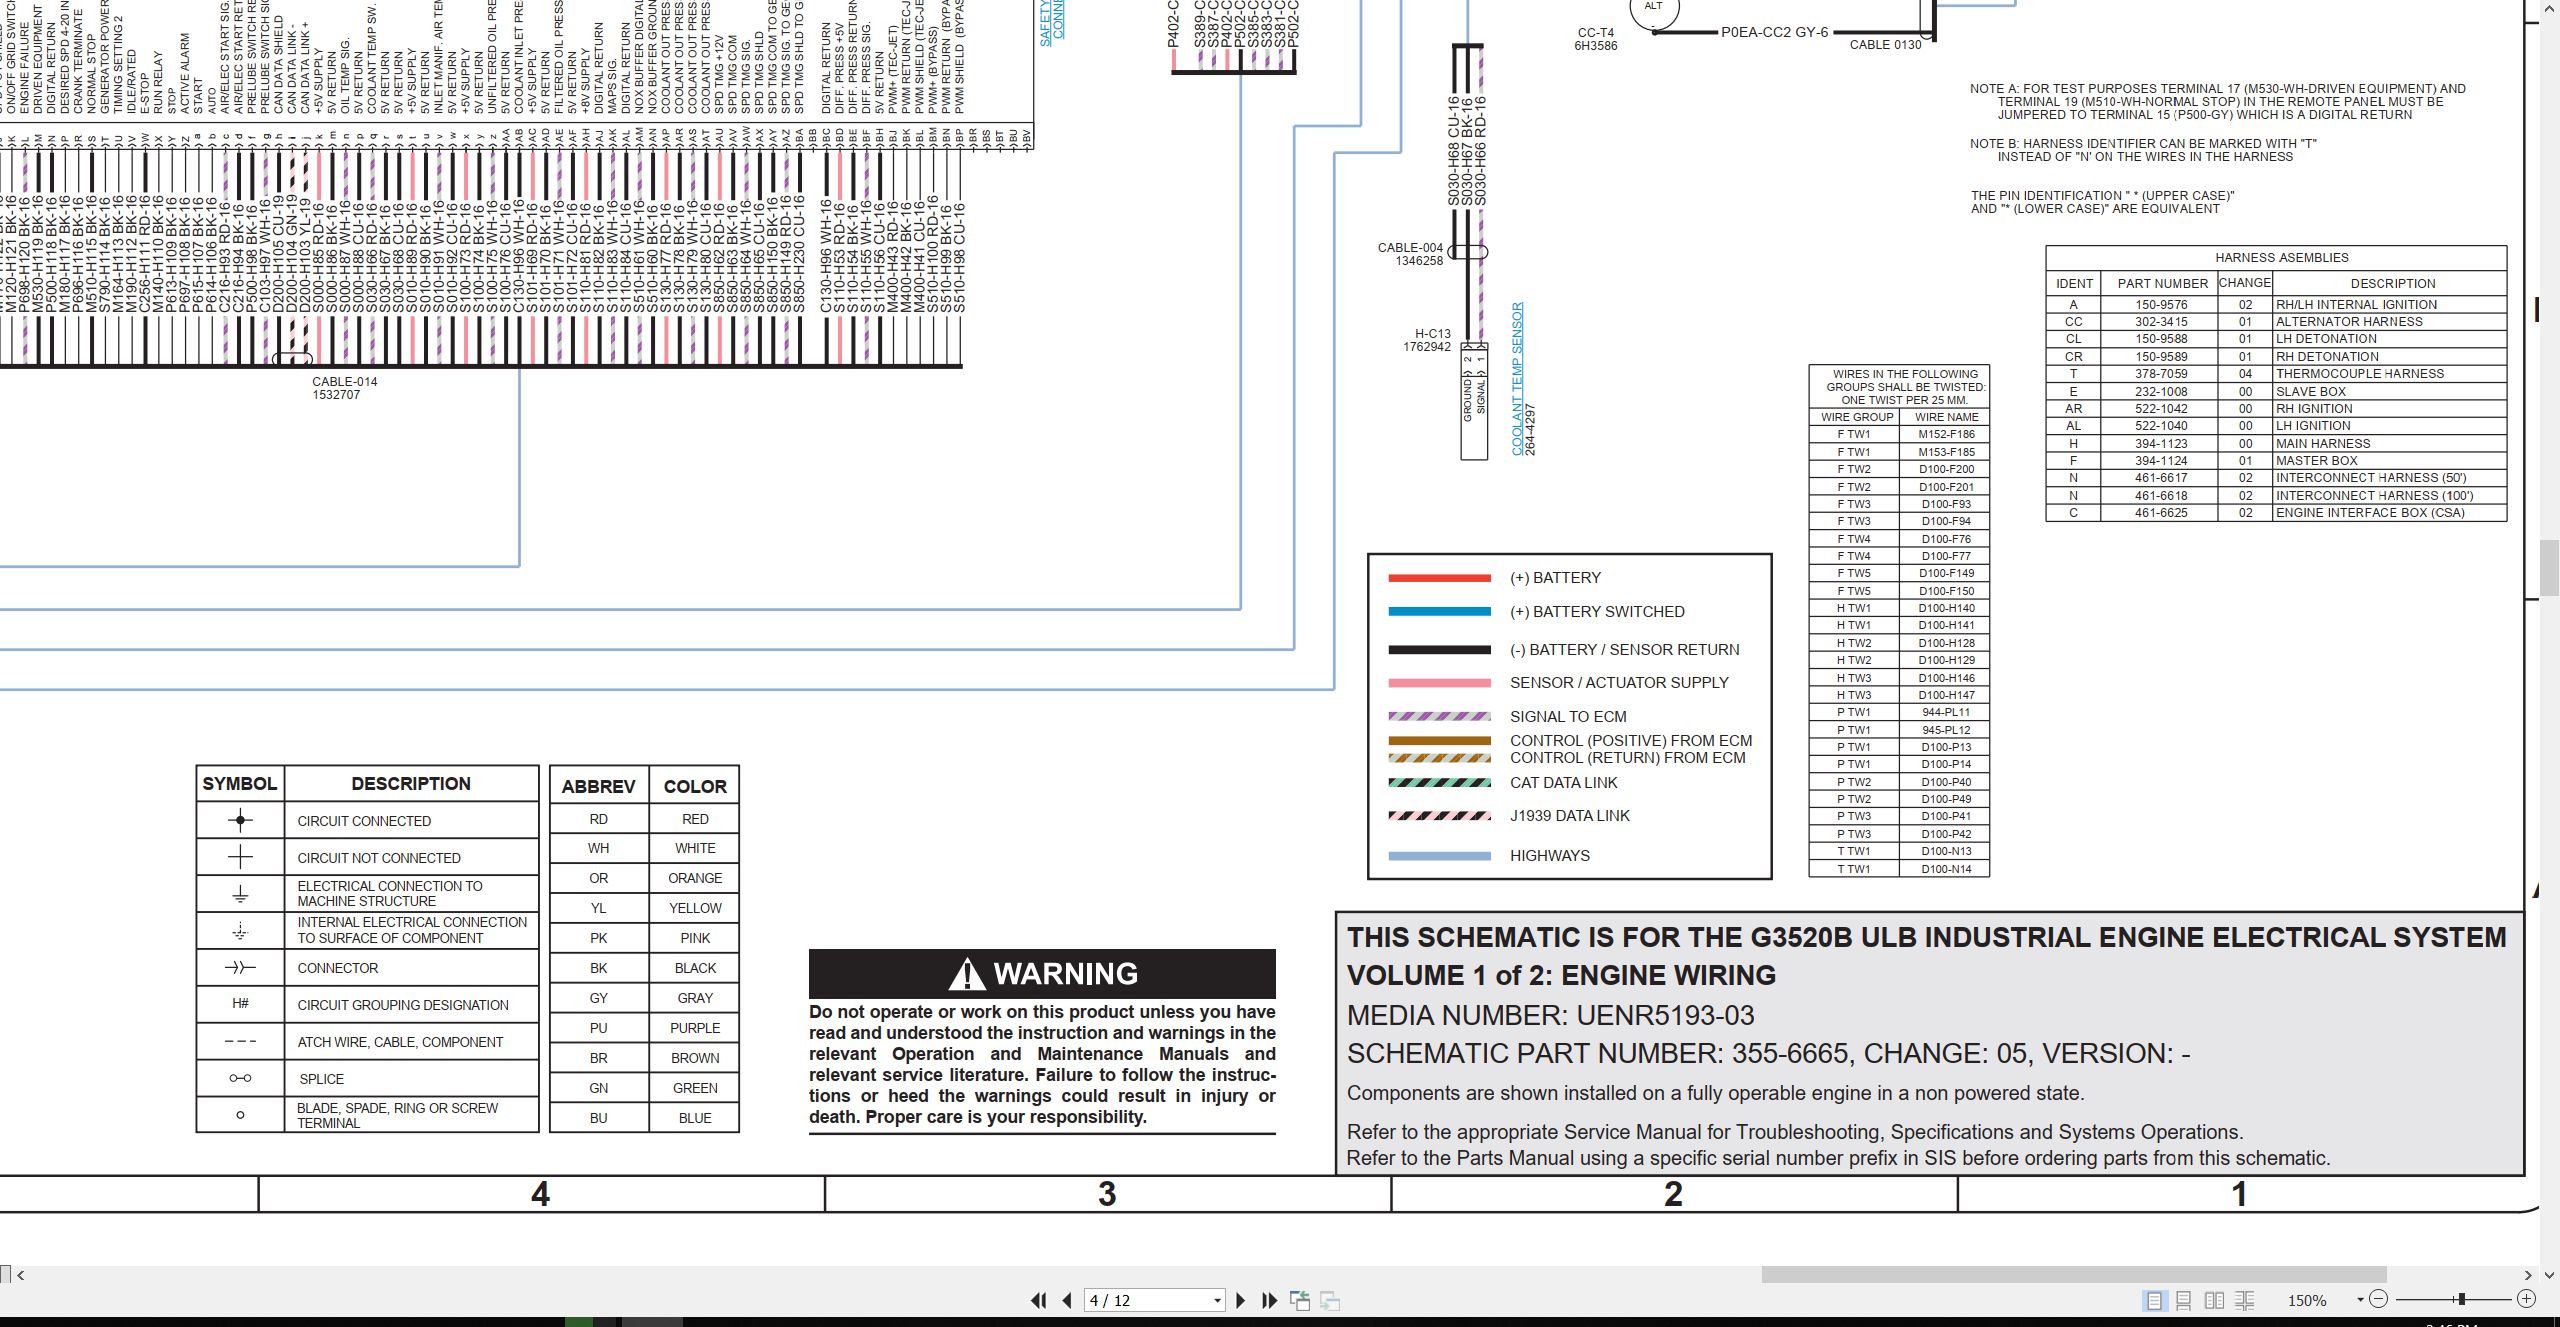Click the CABLE-014 1532707 label
This screenshot has height=1327, width=2560.
click(344, 388)
